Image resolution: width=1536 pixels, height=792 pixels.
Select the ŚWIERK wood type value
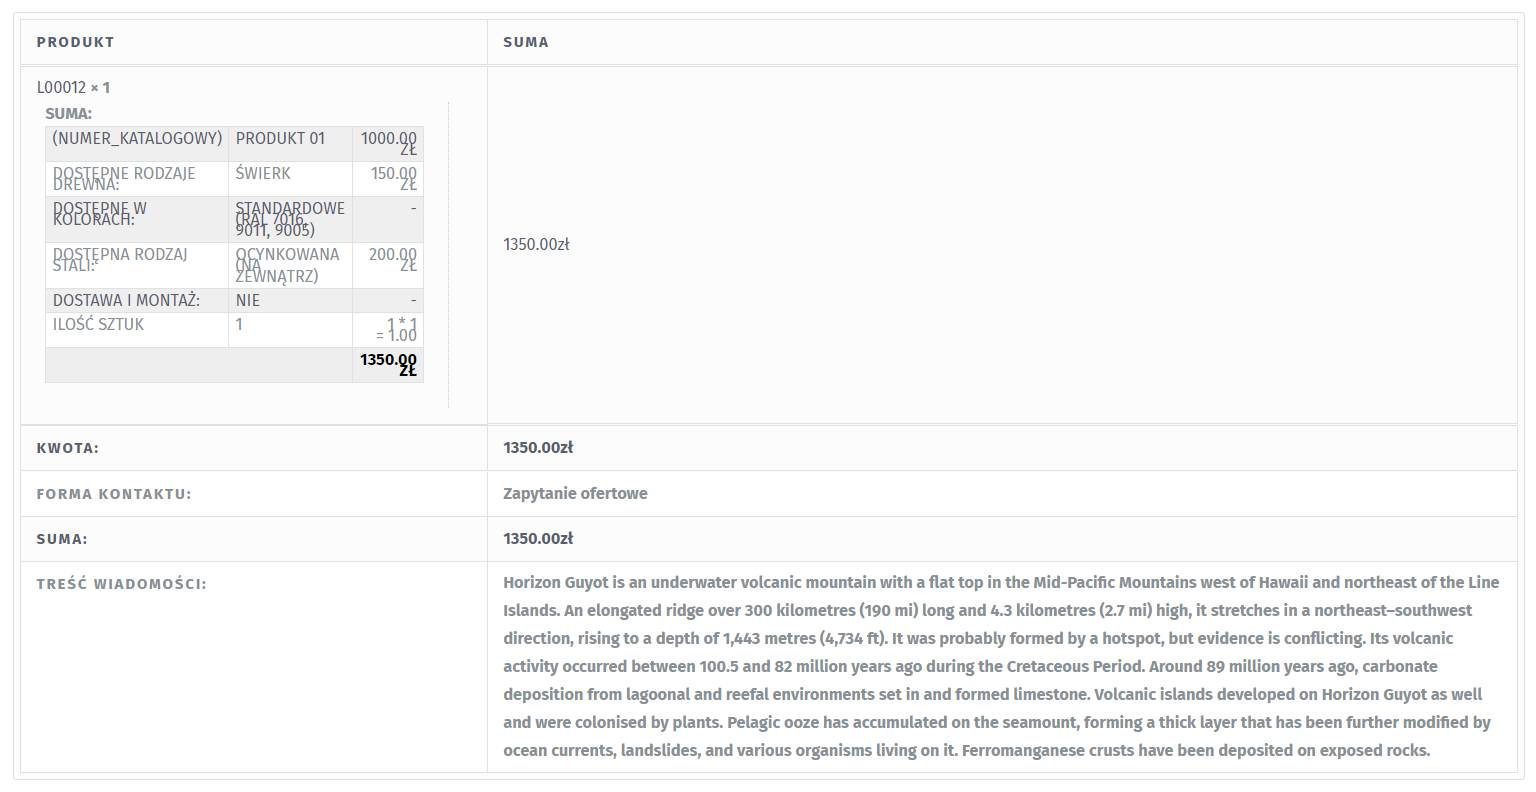(263, 174)
